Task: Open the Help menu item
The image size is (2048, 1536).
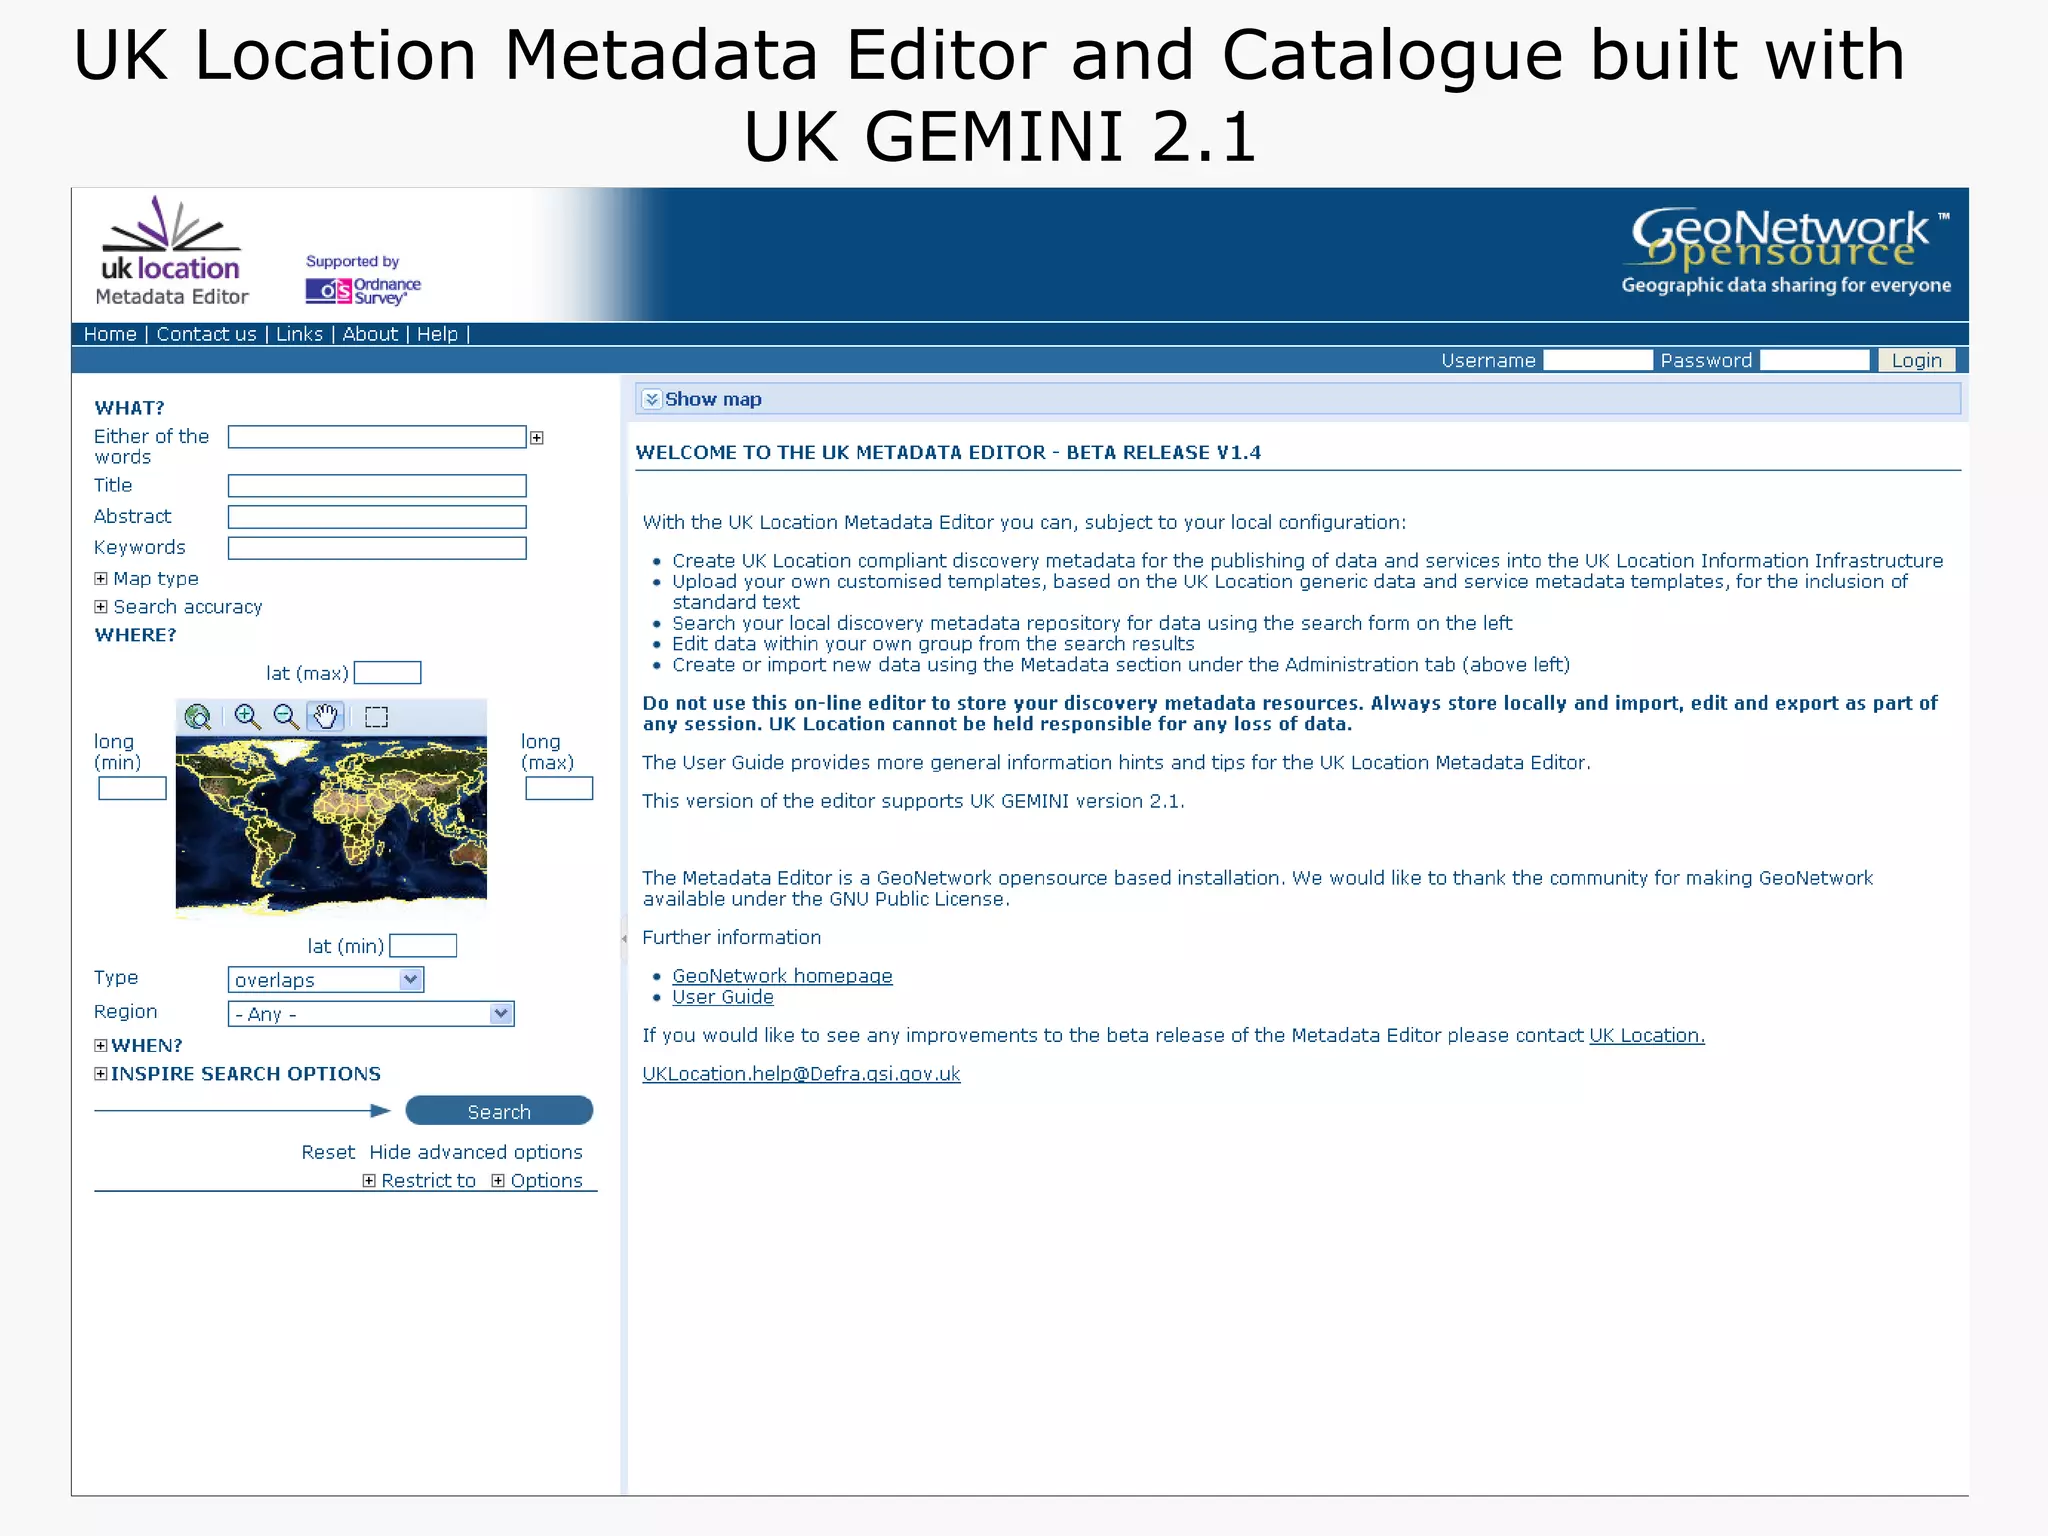Action: pyautogui.click(x=437, y=334)
